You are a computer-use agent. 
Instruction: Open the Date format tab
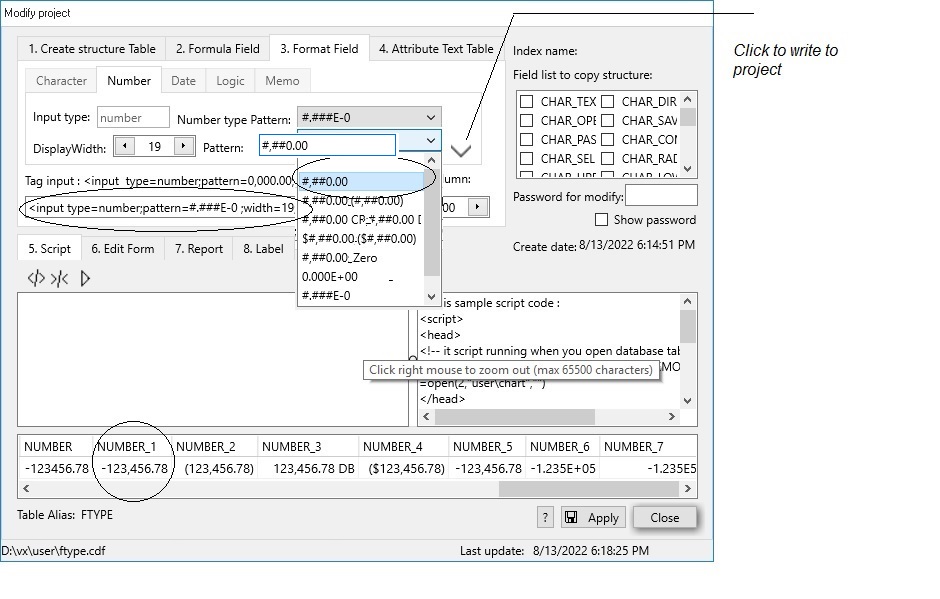click(x=183, y=81)
